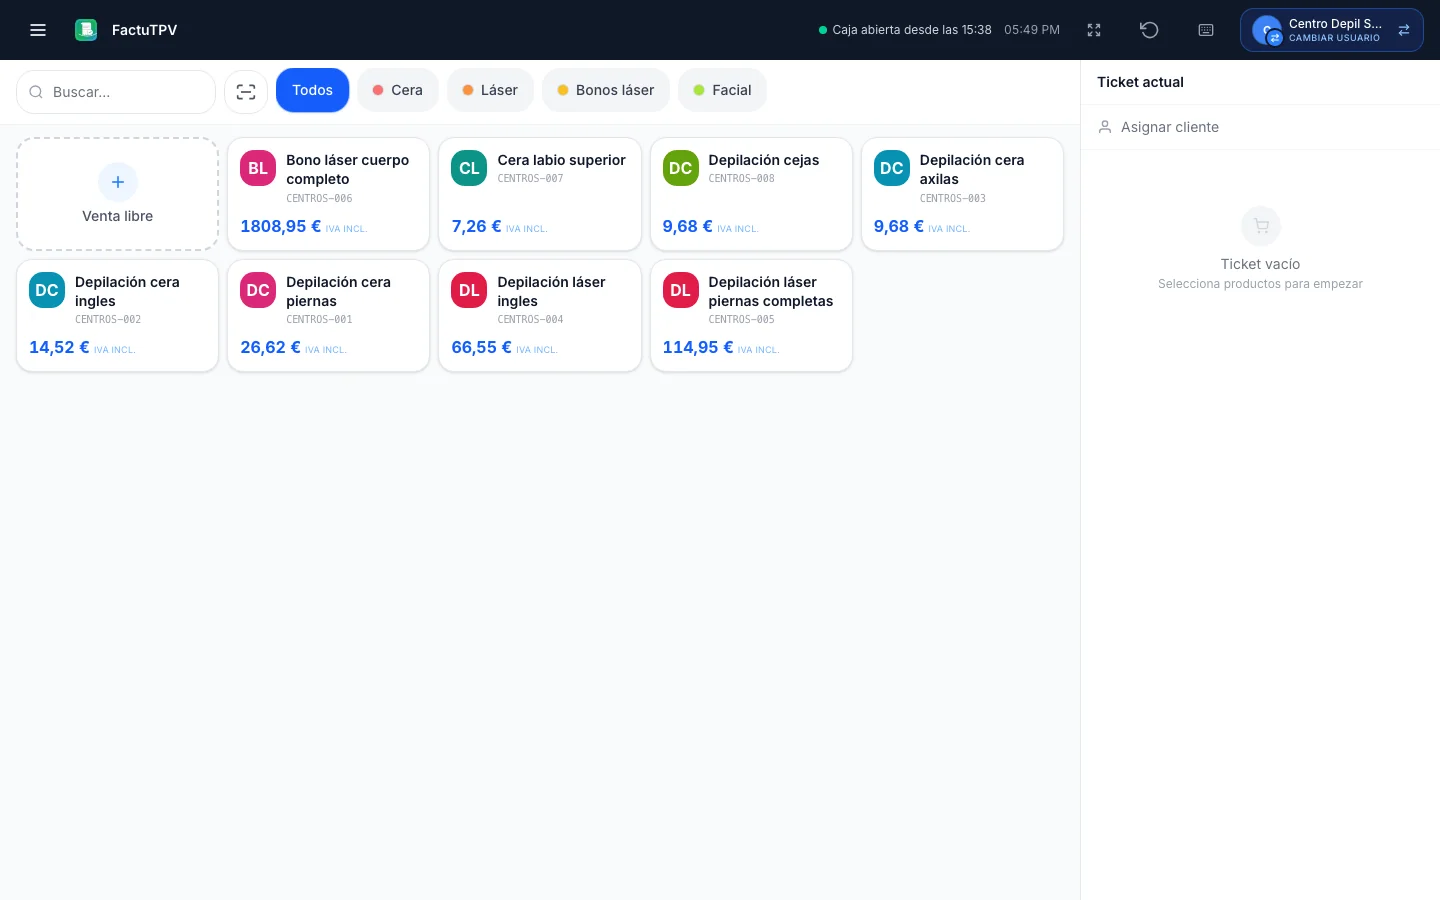Click the plus icon for Venta libre
The image size is (1440, 900).
[x=118, y=182]
